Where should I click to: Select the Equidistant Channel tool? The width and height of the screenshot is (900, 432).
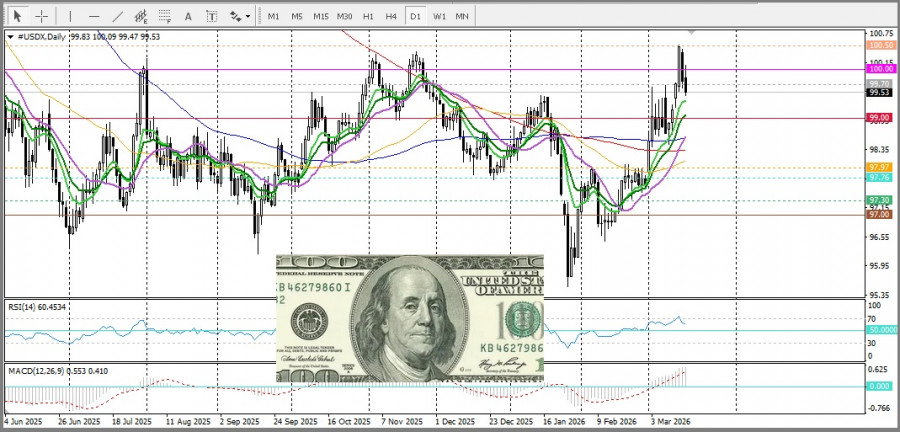pos(141,16)
